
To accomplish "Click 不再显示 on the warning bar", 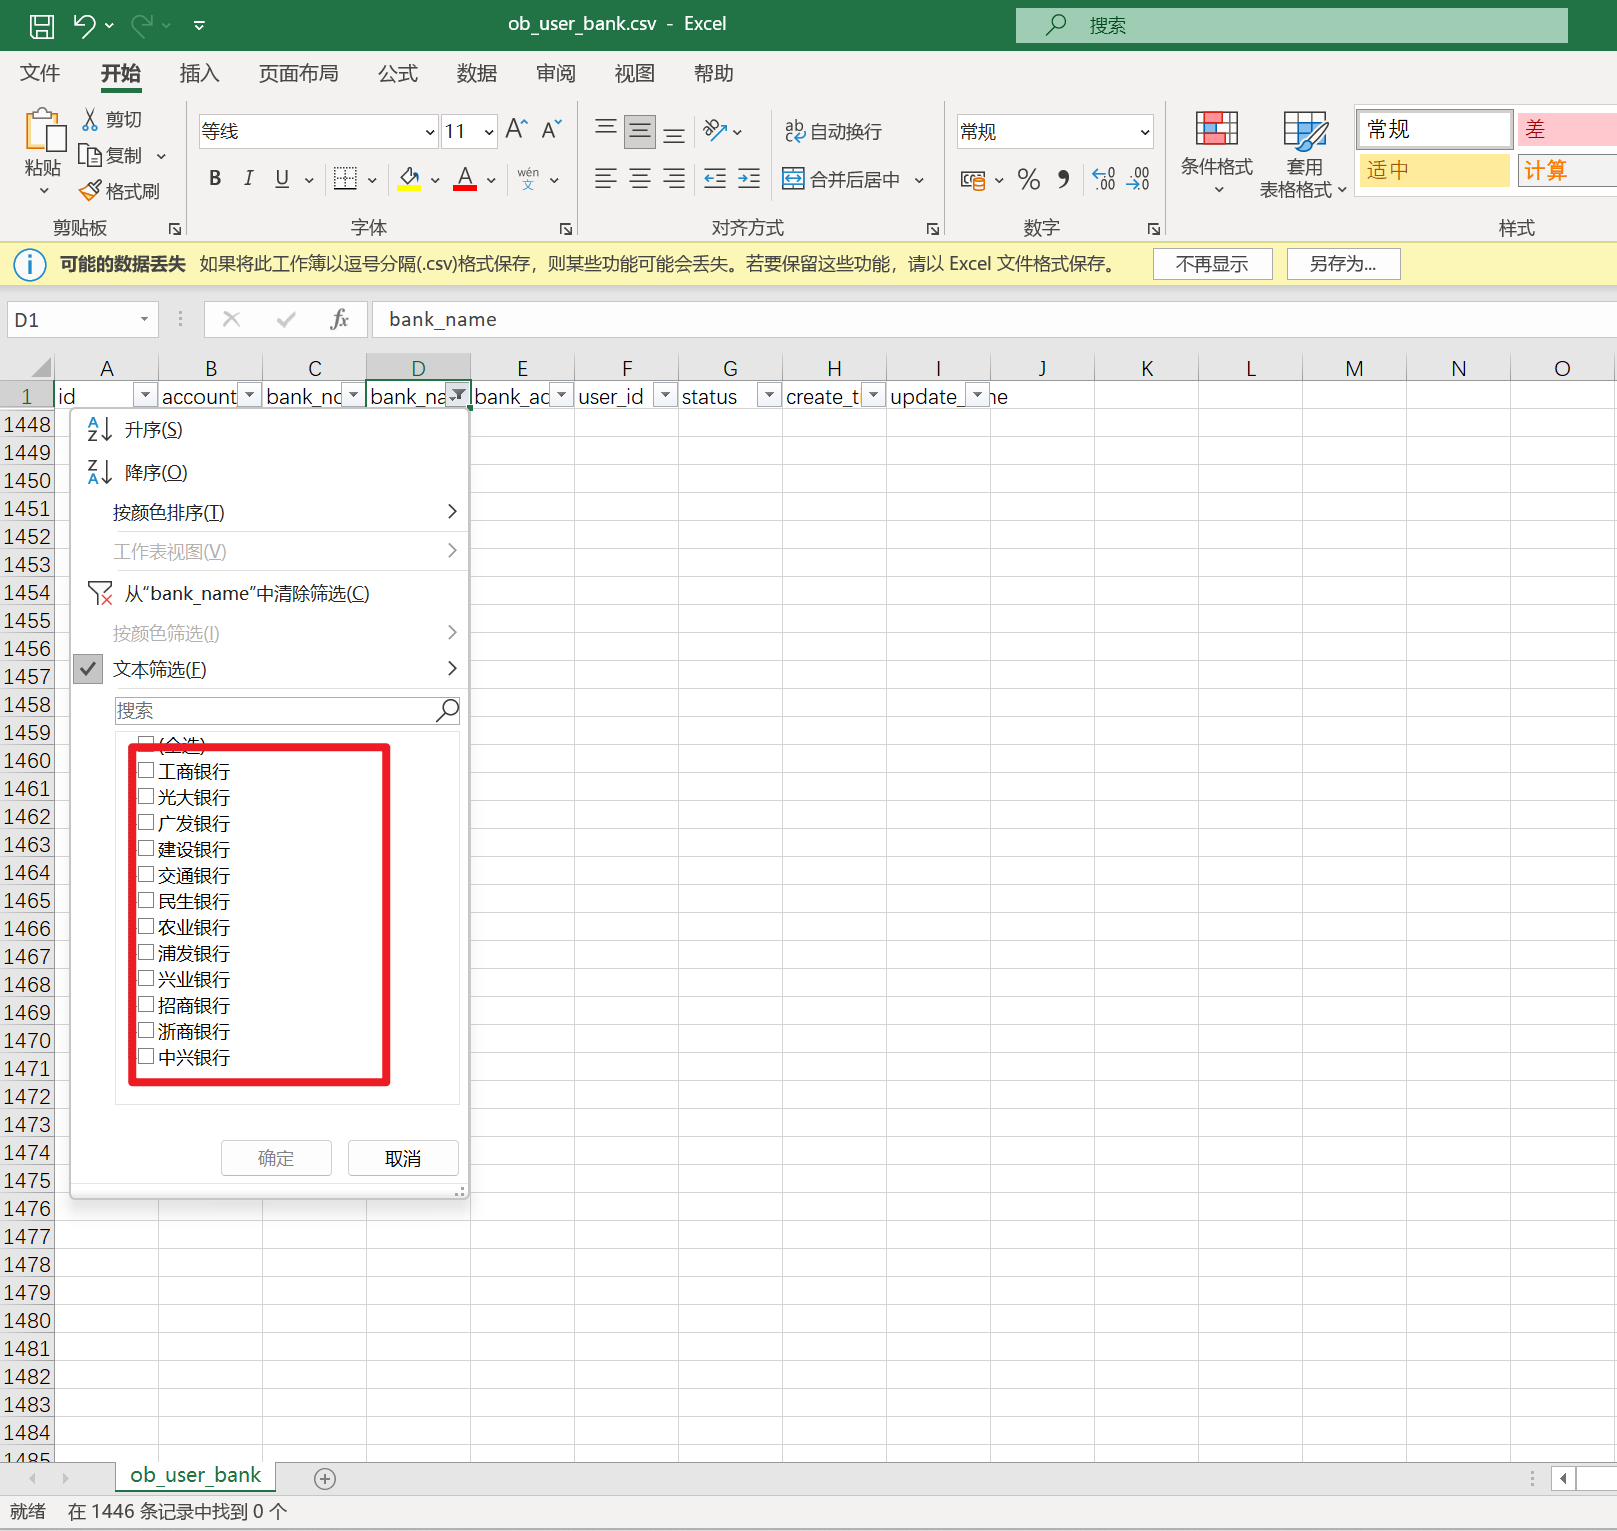I will pos(1212,264).
